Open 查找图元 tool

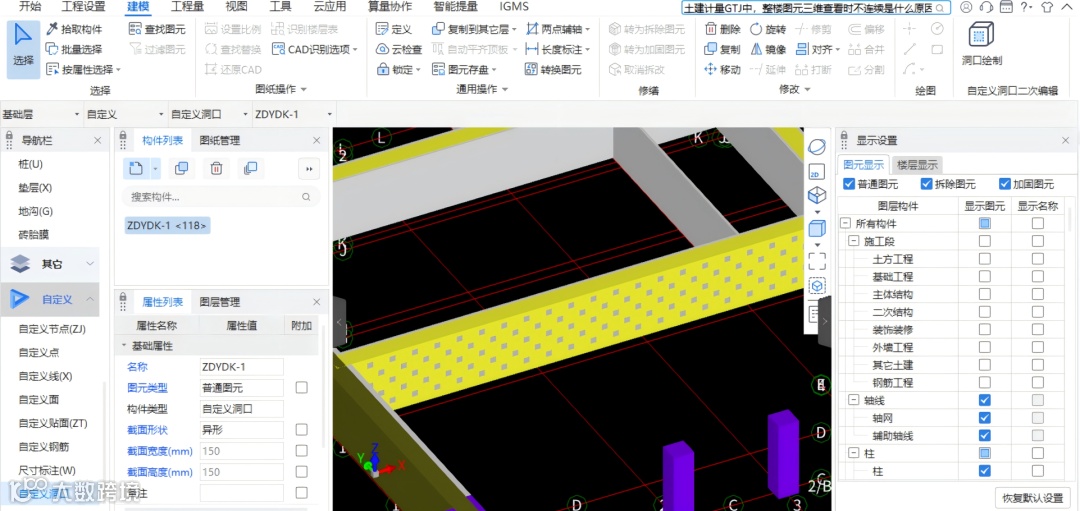click(x=158, y=29)
